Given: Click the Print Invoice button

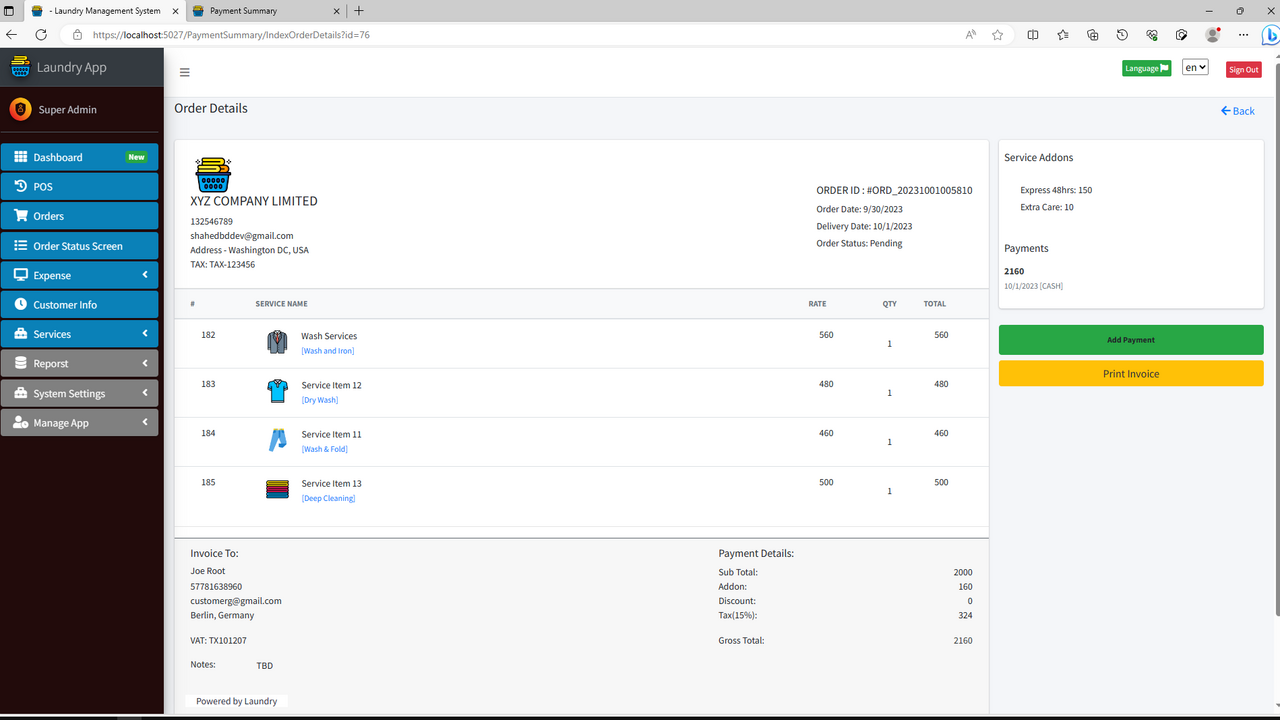Looking at the screenshot, I should coord(1130,373).
